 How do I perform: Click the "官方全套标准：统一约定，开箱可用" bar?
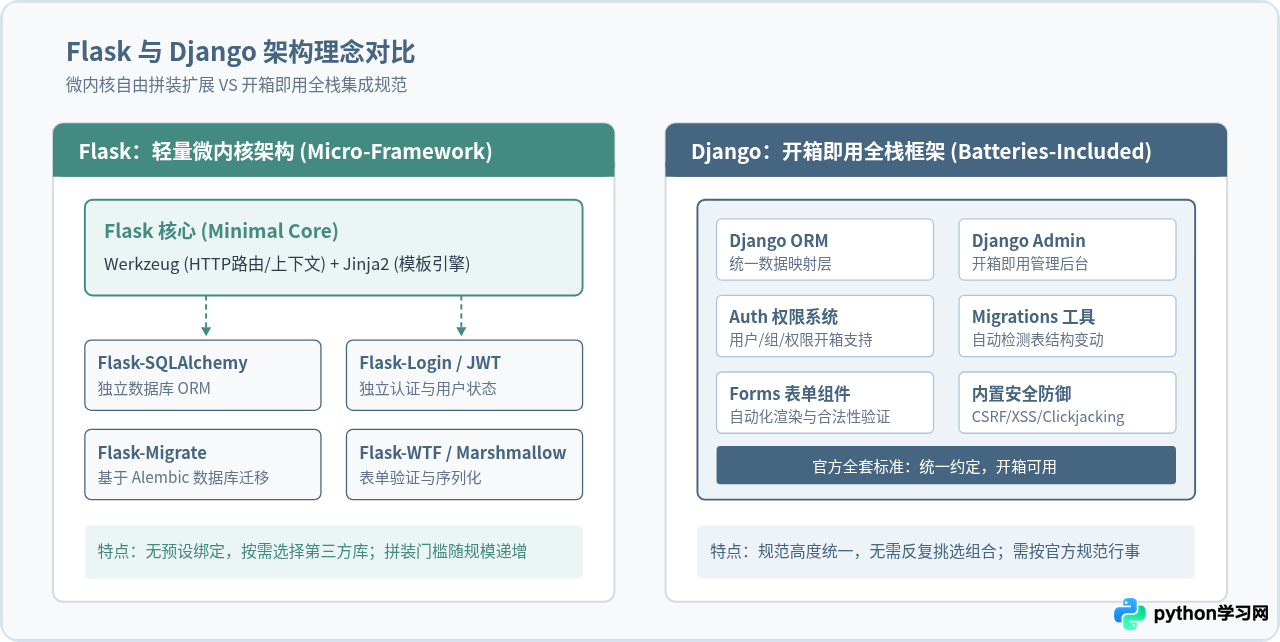tap(946, 466)
